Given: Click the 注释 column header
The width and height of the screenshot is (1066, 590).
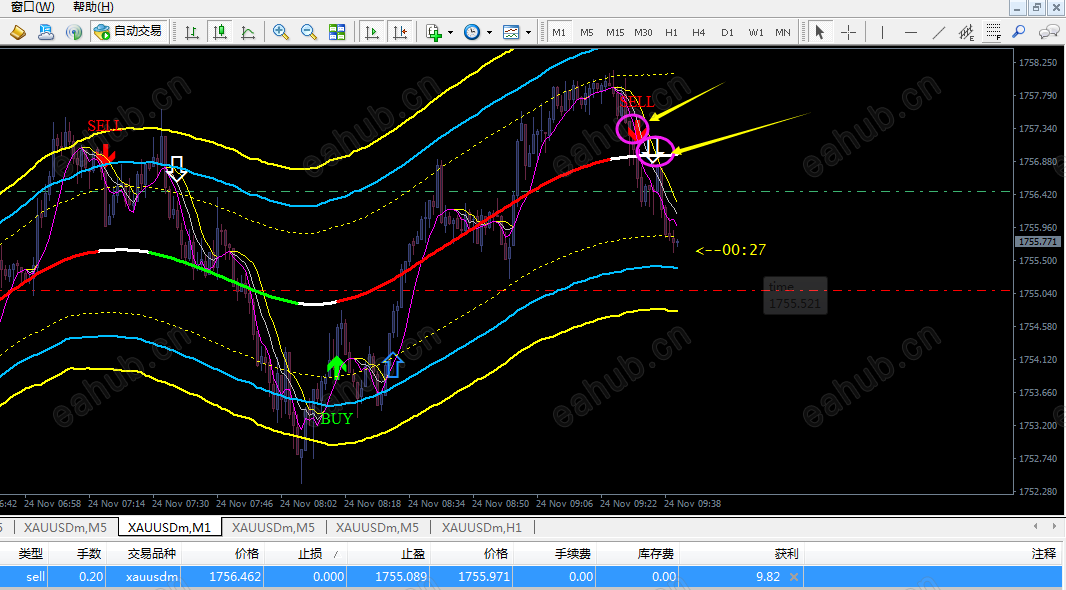Looking at the screenshot, I should [x=1044, y=554].
